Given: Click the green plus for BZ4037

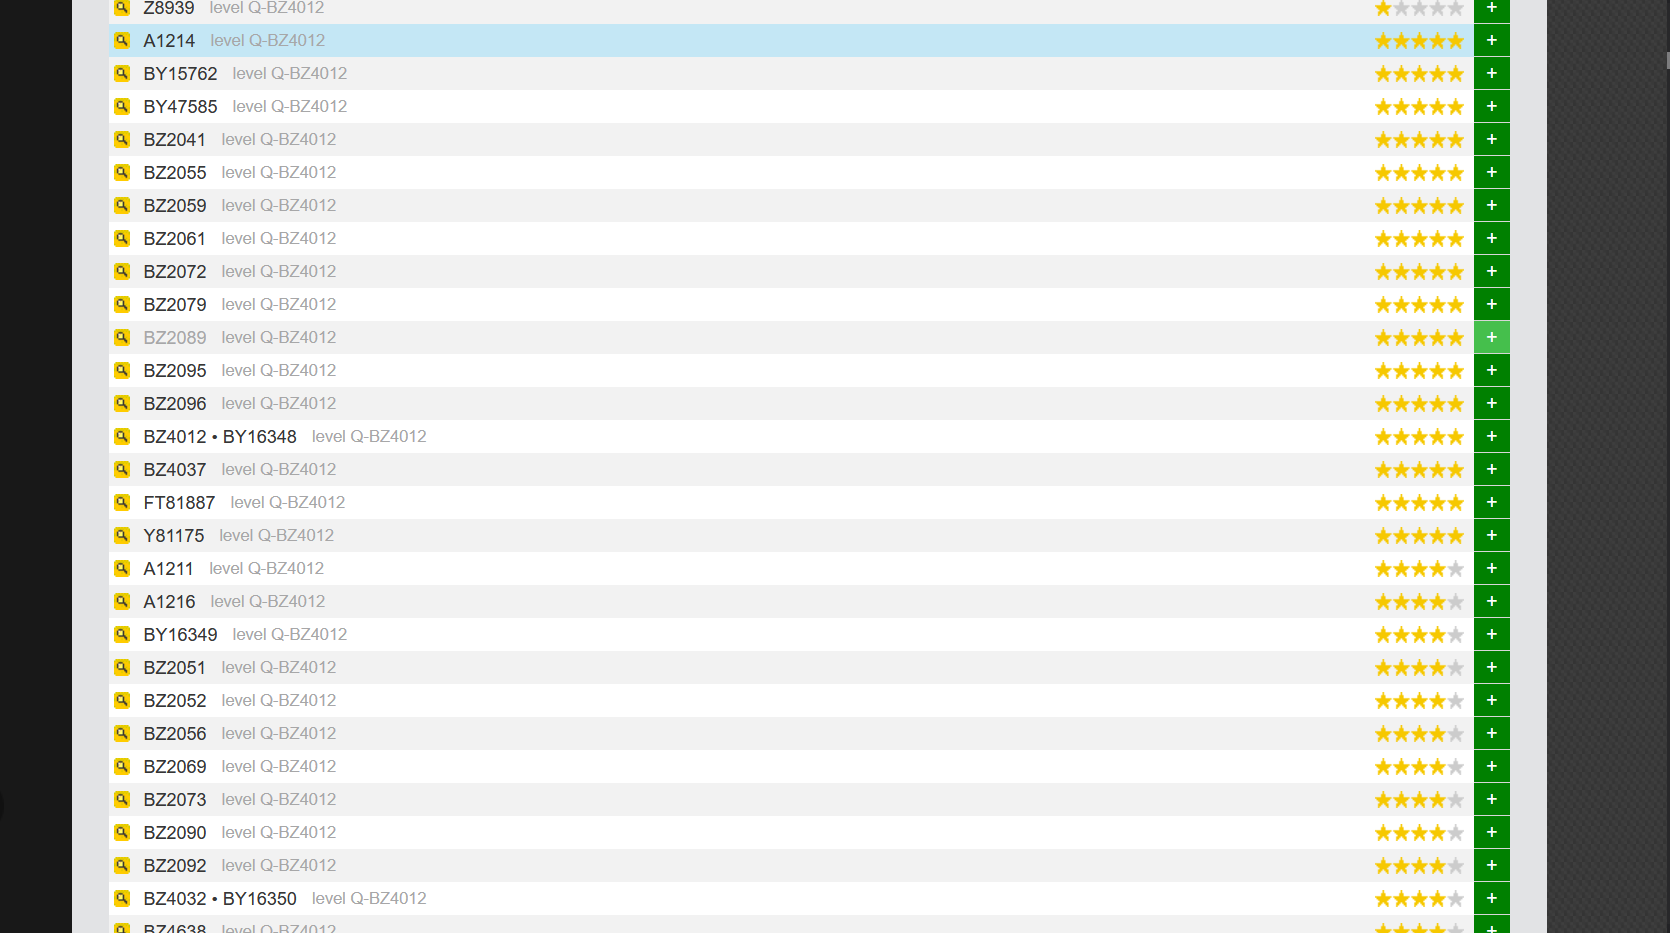Looking at the screenshot, I should pos(1491,470).
